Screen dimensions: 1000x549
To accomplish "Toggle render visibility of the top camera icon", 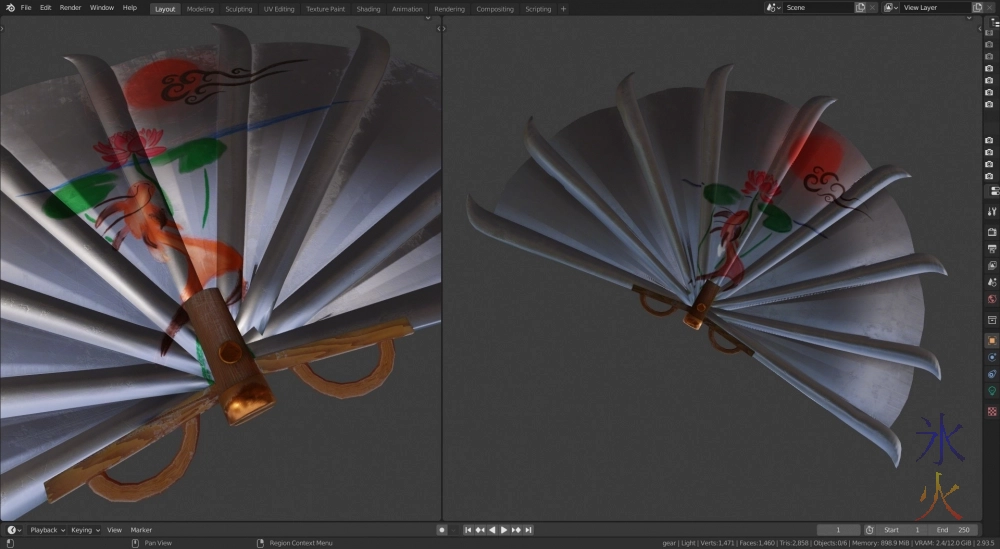I will click(989, 45).
